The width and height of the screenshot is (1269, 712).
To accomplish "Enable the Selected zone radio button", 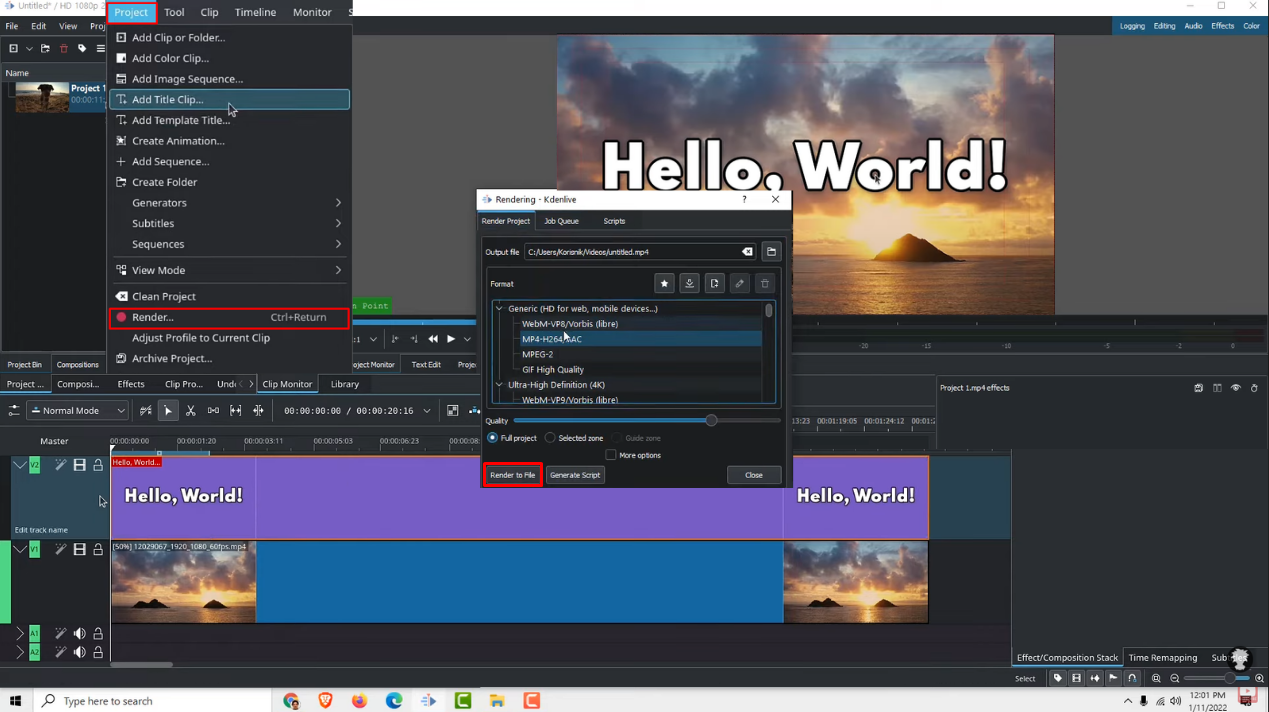I will 550,438.
